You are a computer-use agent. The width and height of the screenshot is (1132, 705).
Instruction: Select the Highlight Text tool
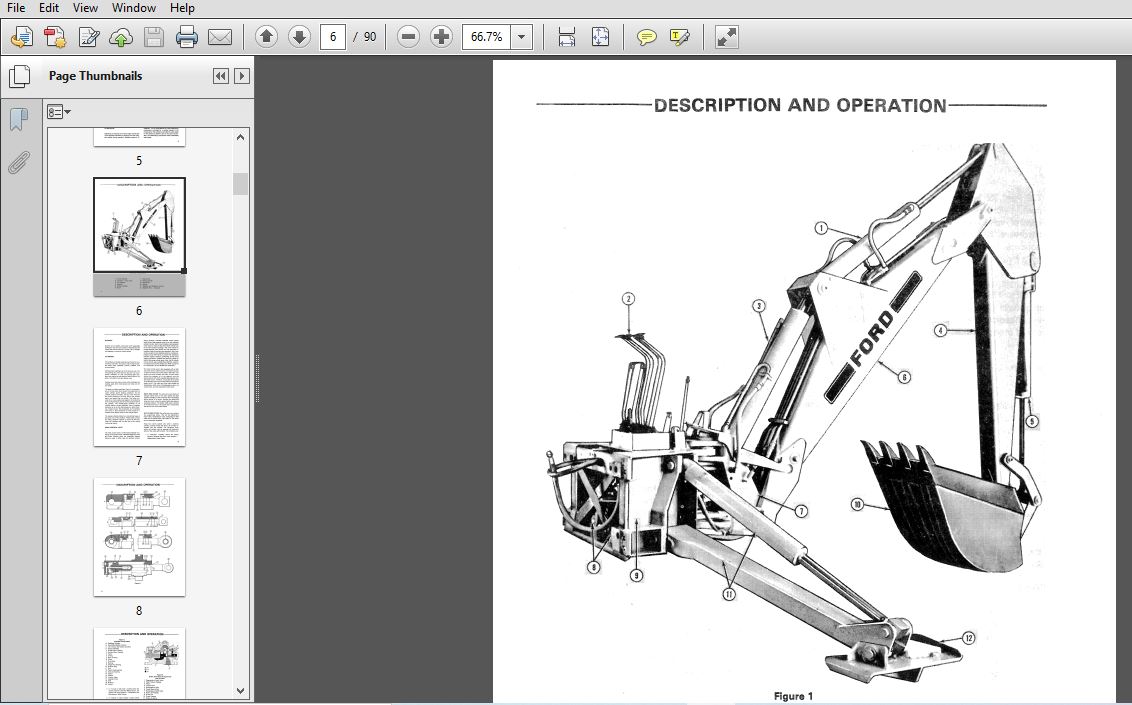(x=679, y=37)
